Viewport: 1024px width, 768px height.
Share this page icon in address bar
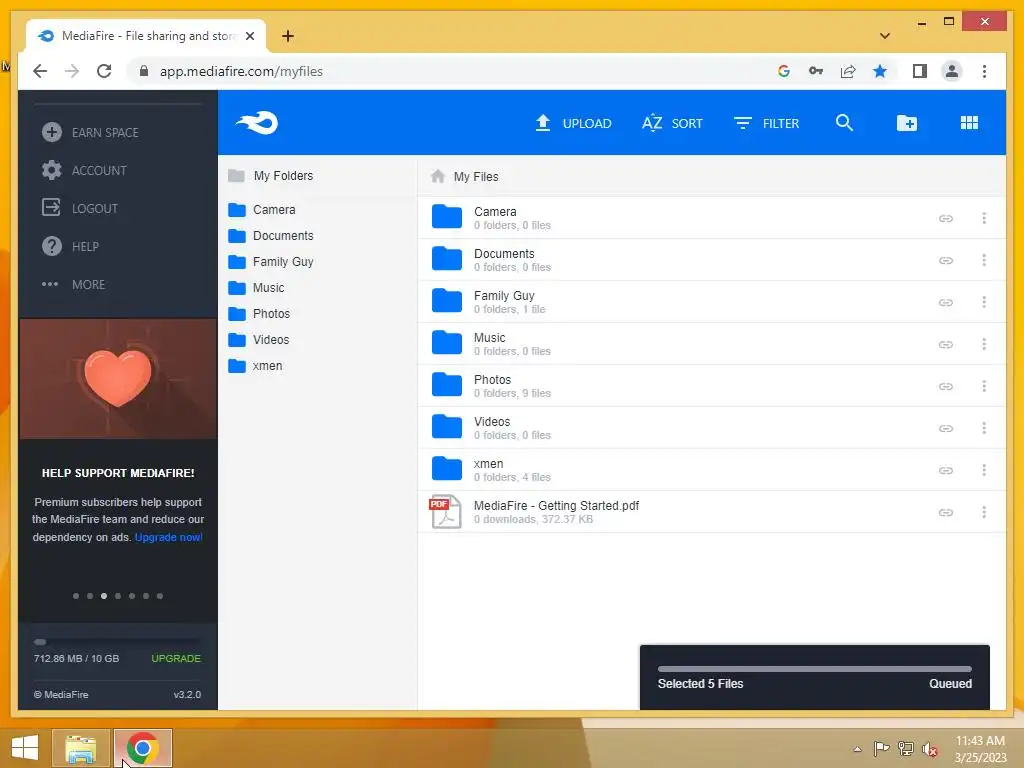[848, 71]
